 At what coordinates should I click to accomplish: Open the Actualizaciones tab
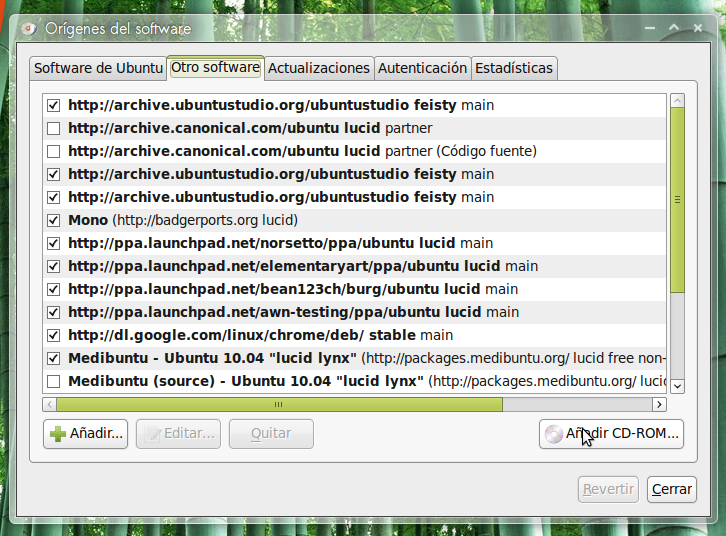319,69
